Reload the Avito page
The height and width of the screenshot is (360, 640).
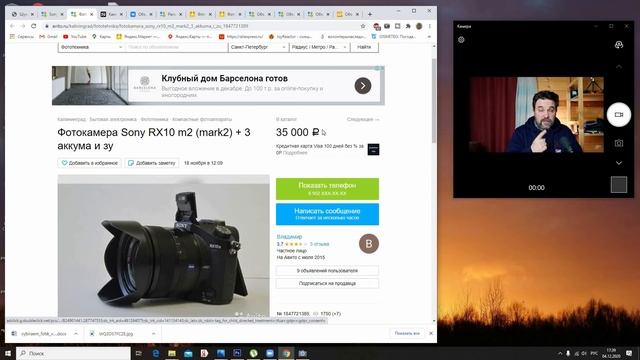[x=33, y=26]
